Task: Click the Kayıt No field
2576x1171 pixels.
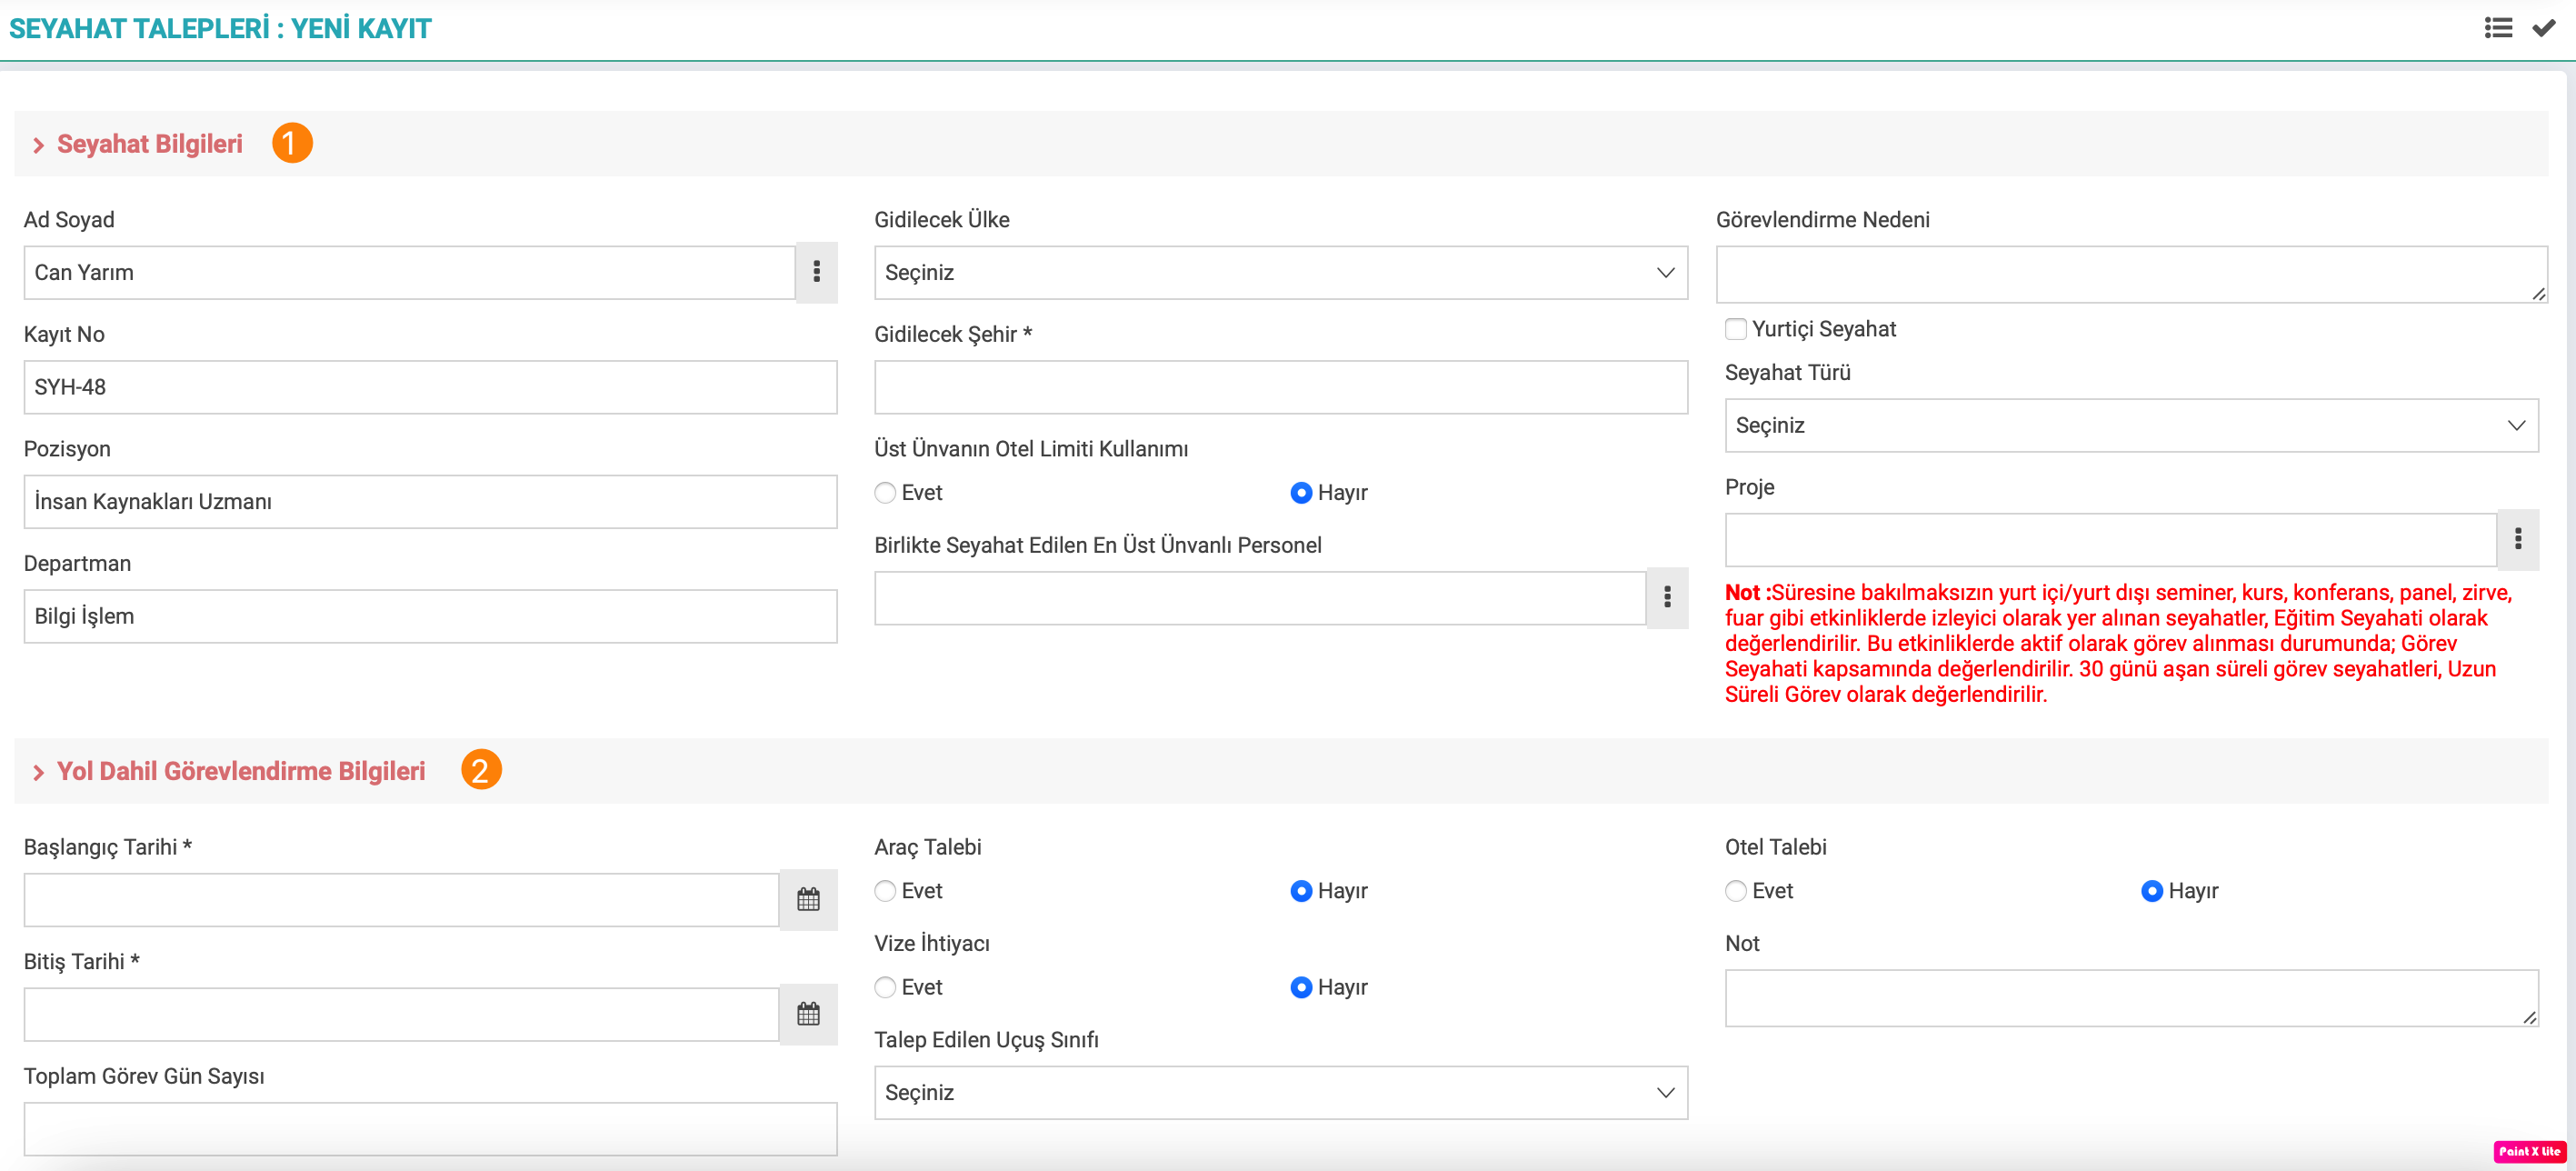Action: 430,388
